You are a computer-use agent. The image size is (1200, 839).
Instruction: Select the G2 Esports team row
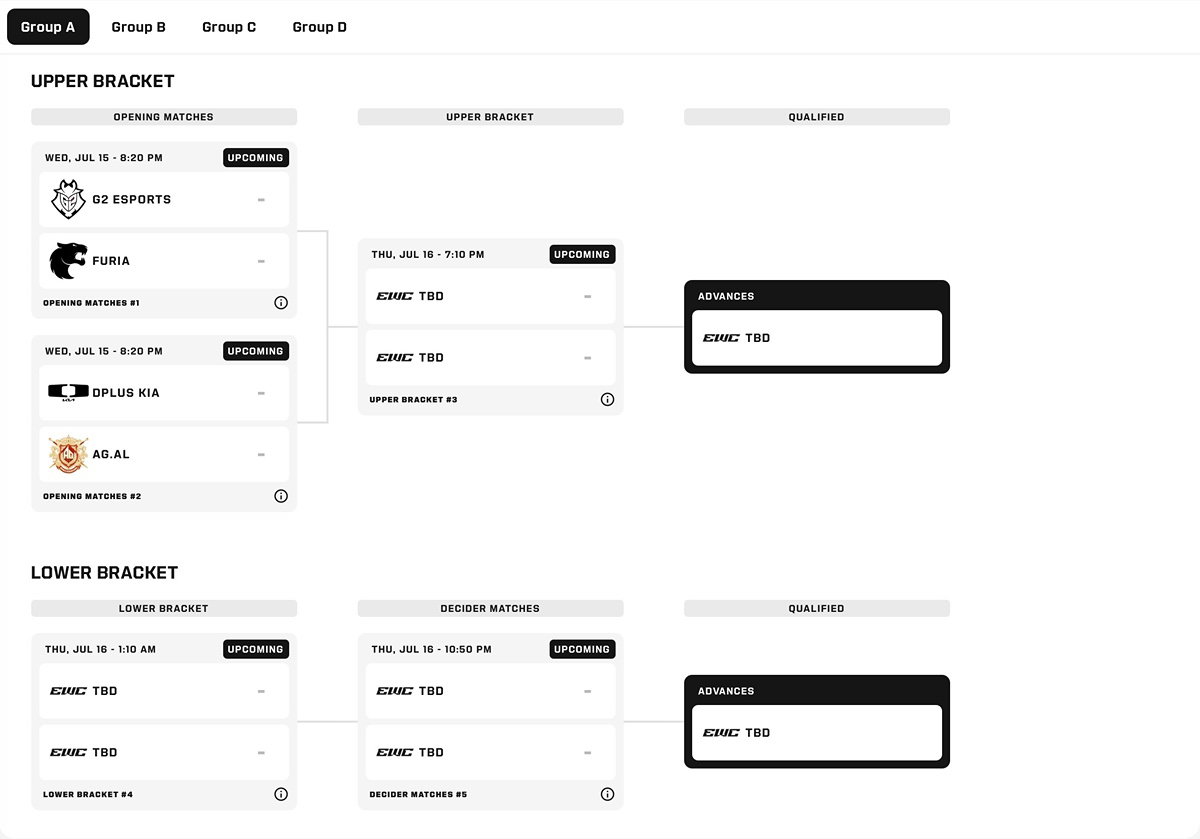click(x=164, y=200)
